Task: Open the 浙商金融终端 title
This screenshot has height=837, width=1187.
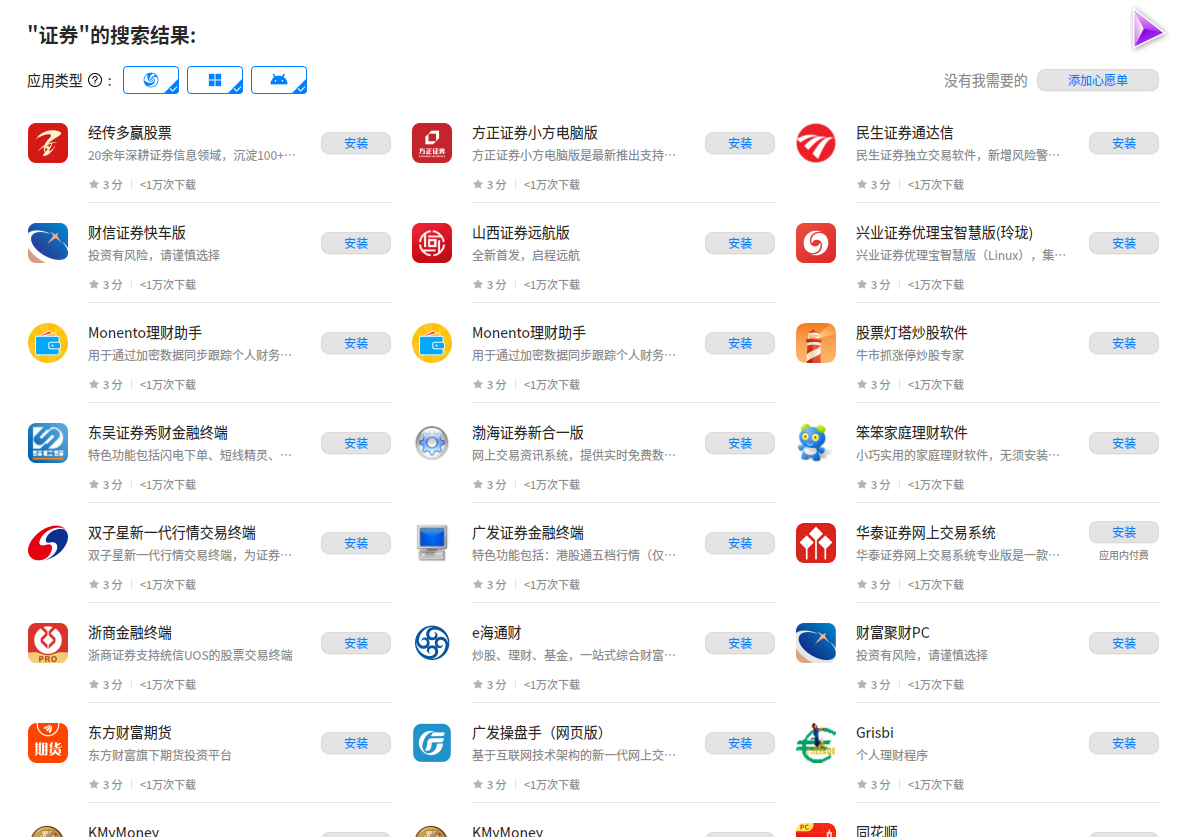Action: pos(129,633)
